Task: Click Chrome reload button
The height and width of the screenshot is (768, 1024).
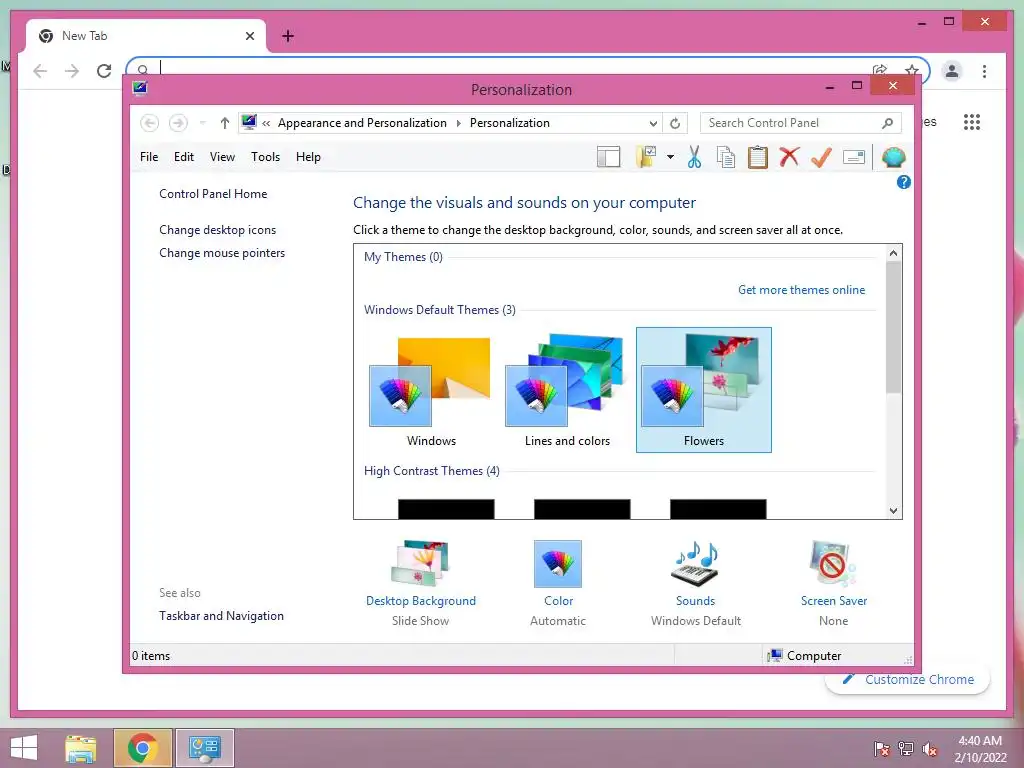Action: pos(104,71)
